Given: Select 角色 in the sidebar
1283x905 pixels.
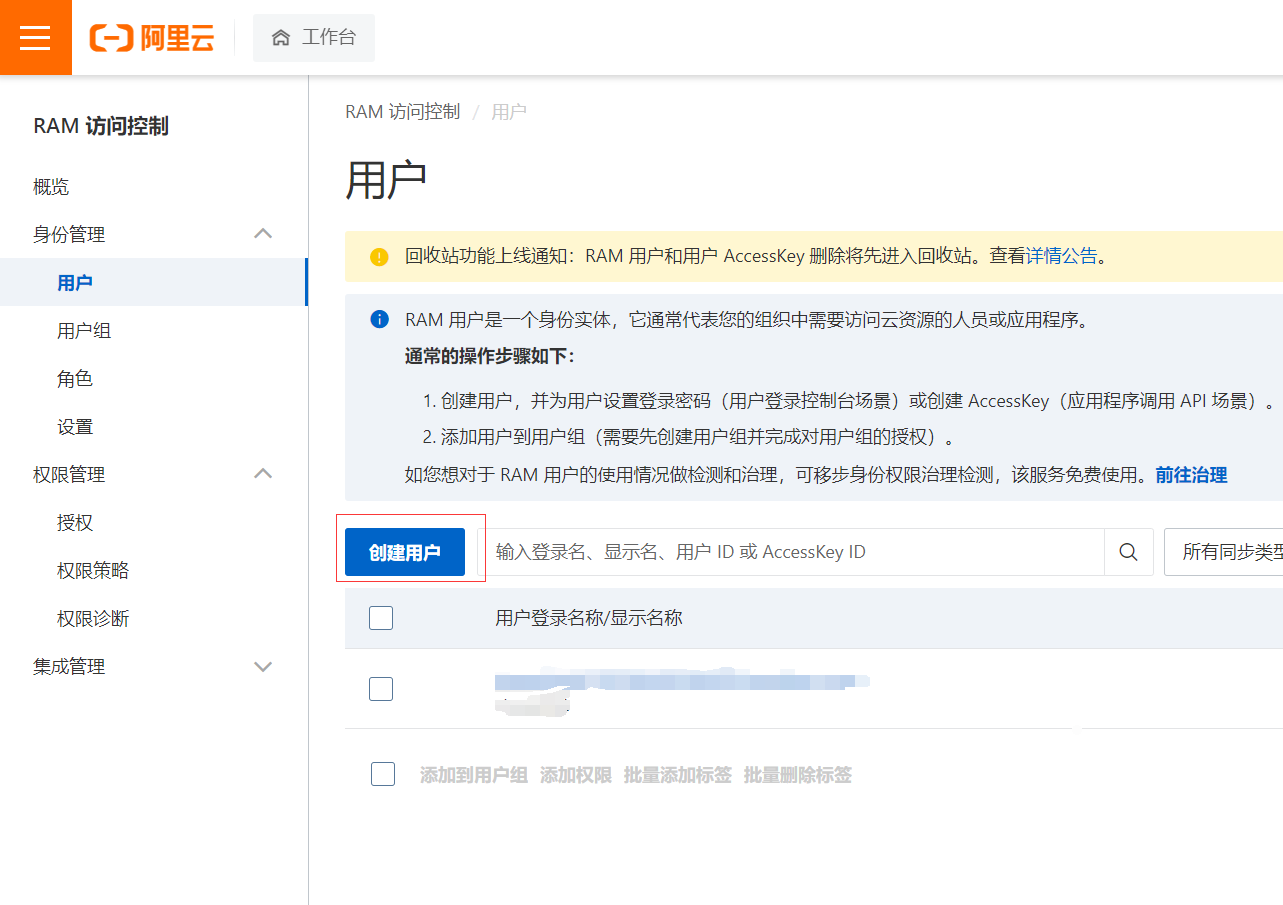Looking at the screenshot, I should tap(75, 378).
